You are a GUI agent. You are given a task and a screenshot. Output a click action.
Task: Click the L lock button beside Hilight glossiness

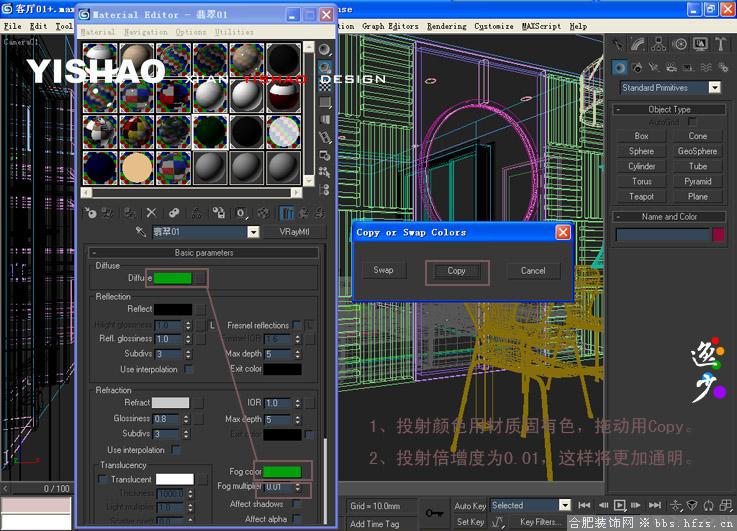[x=212, y=325]
